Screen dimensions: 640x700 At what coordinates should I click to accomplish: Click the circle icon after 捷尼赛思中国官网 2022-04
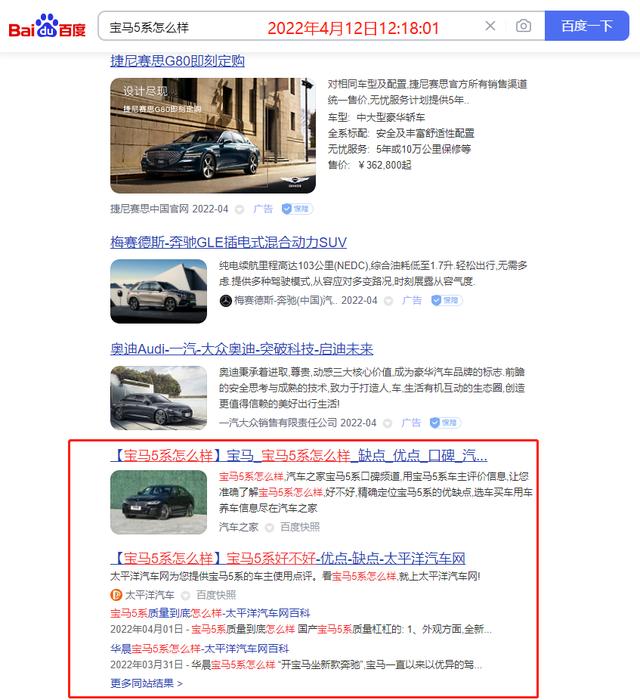(239, 209)
